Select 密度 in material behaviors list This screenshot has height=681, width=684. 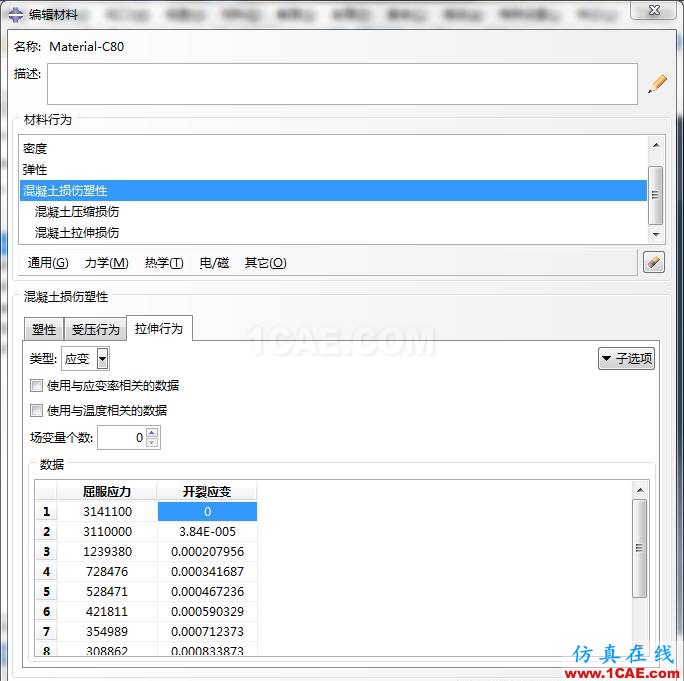(333, 148)
